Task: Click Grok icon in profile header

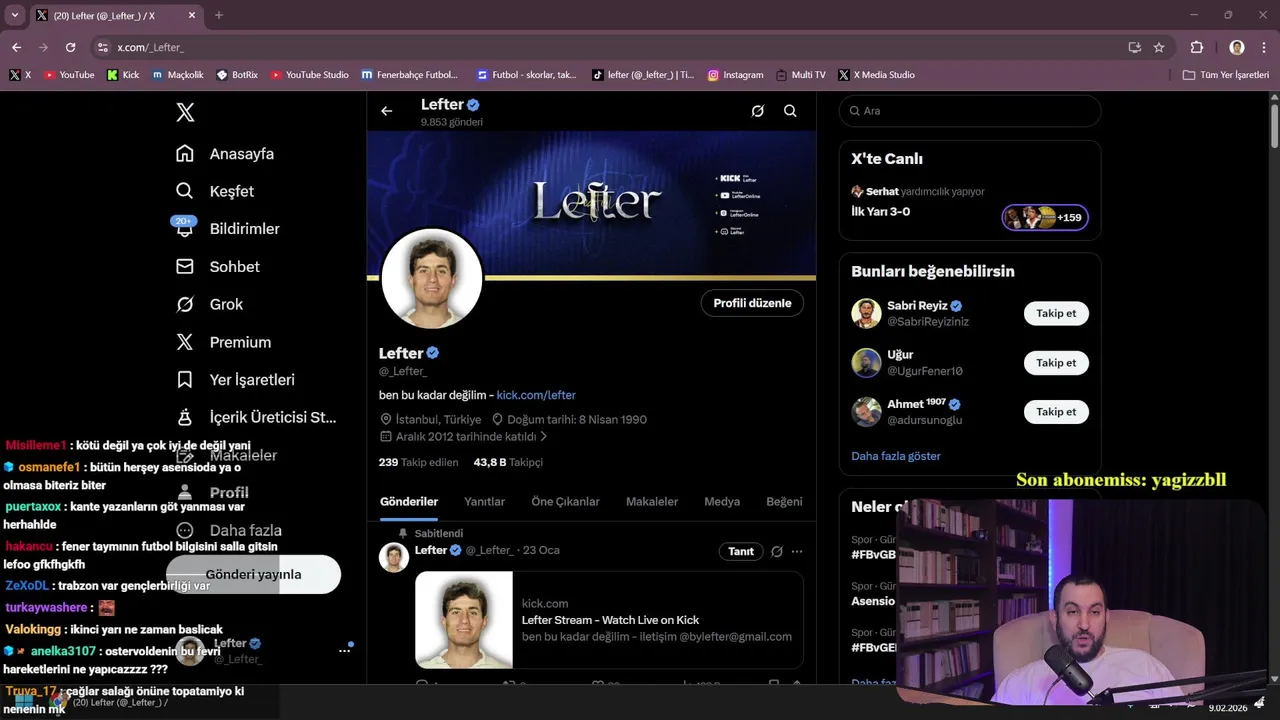Action: (x=758, y=111)
